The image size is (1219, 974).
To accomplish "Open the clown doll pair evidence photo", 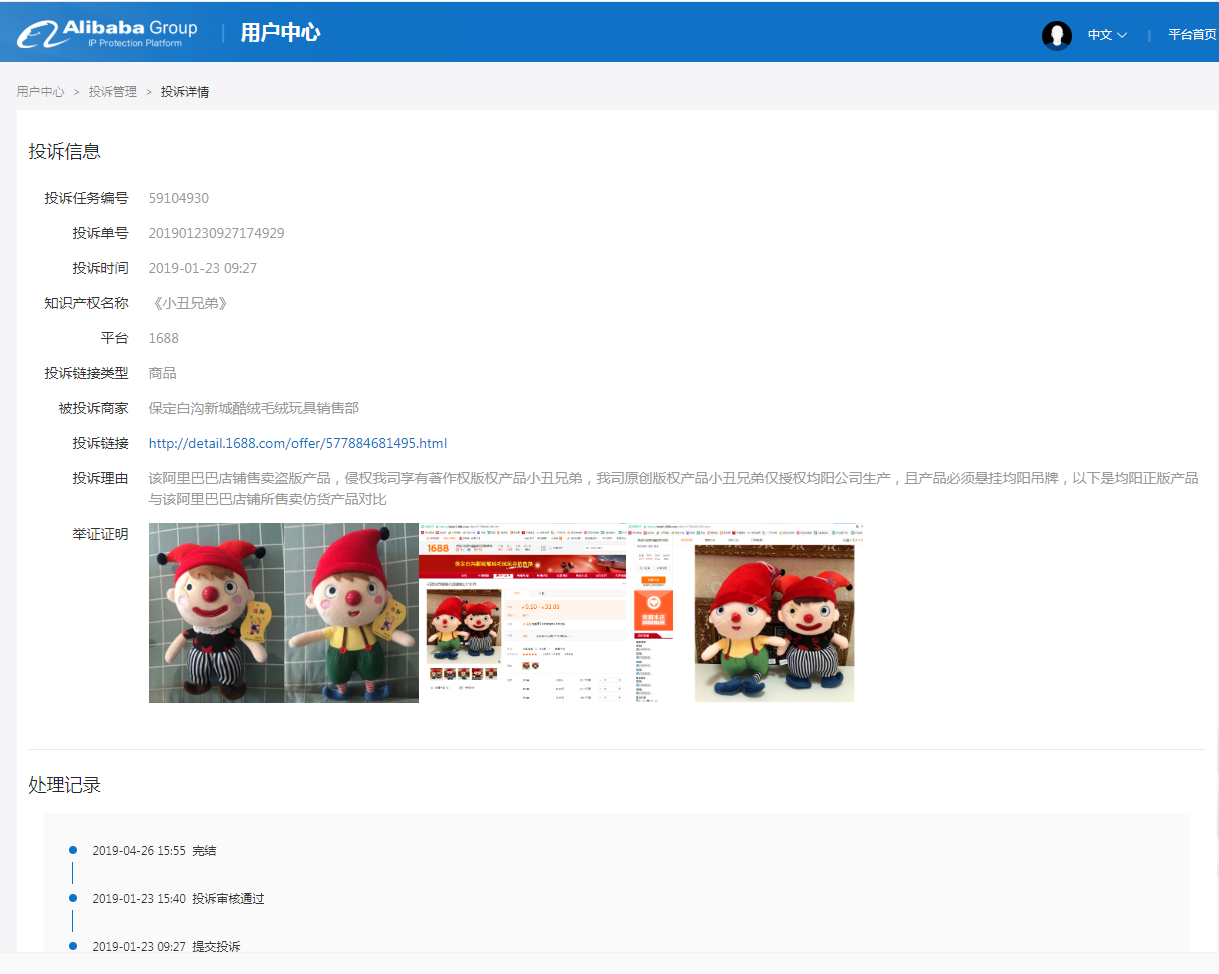I will tap(284, 612).
